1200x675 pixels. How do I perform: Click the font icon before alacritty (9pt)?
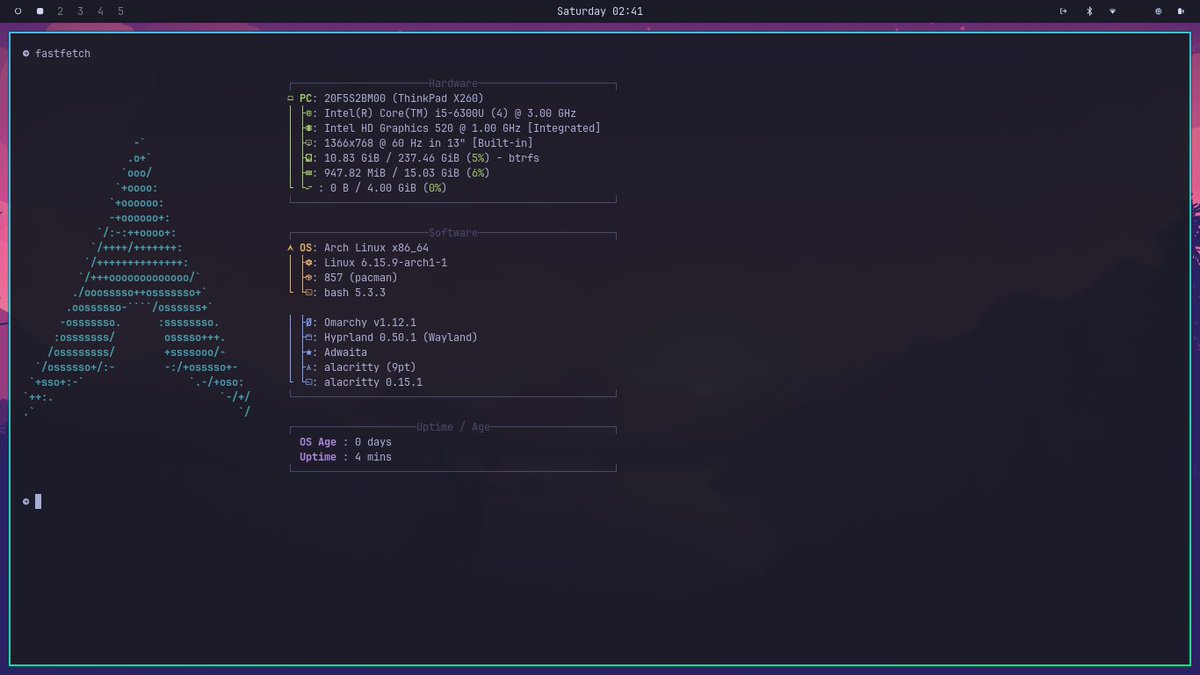(309, 368)
